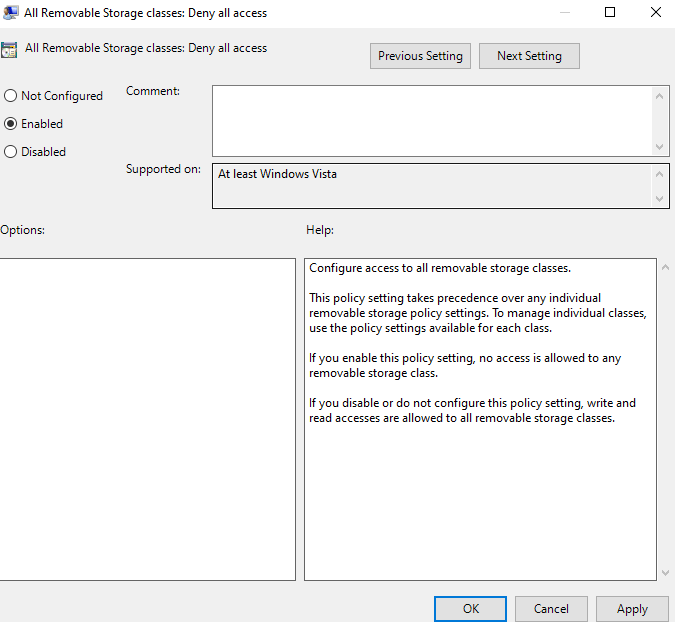The height and width of the screenshot is (622, 675).
Task: Click the Supported on scroll down arrow
Action: tap(659, 198)
